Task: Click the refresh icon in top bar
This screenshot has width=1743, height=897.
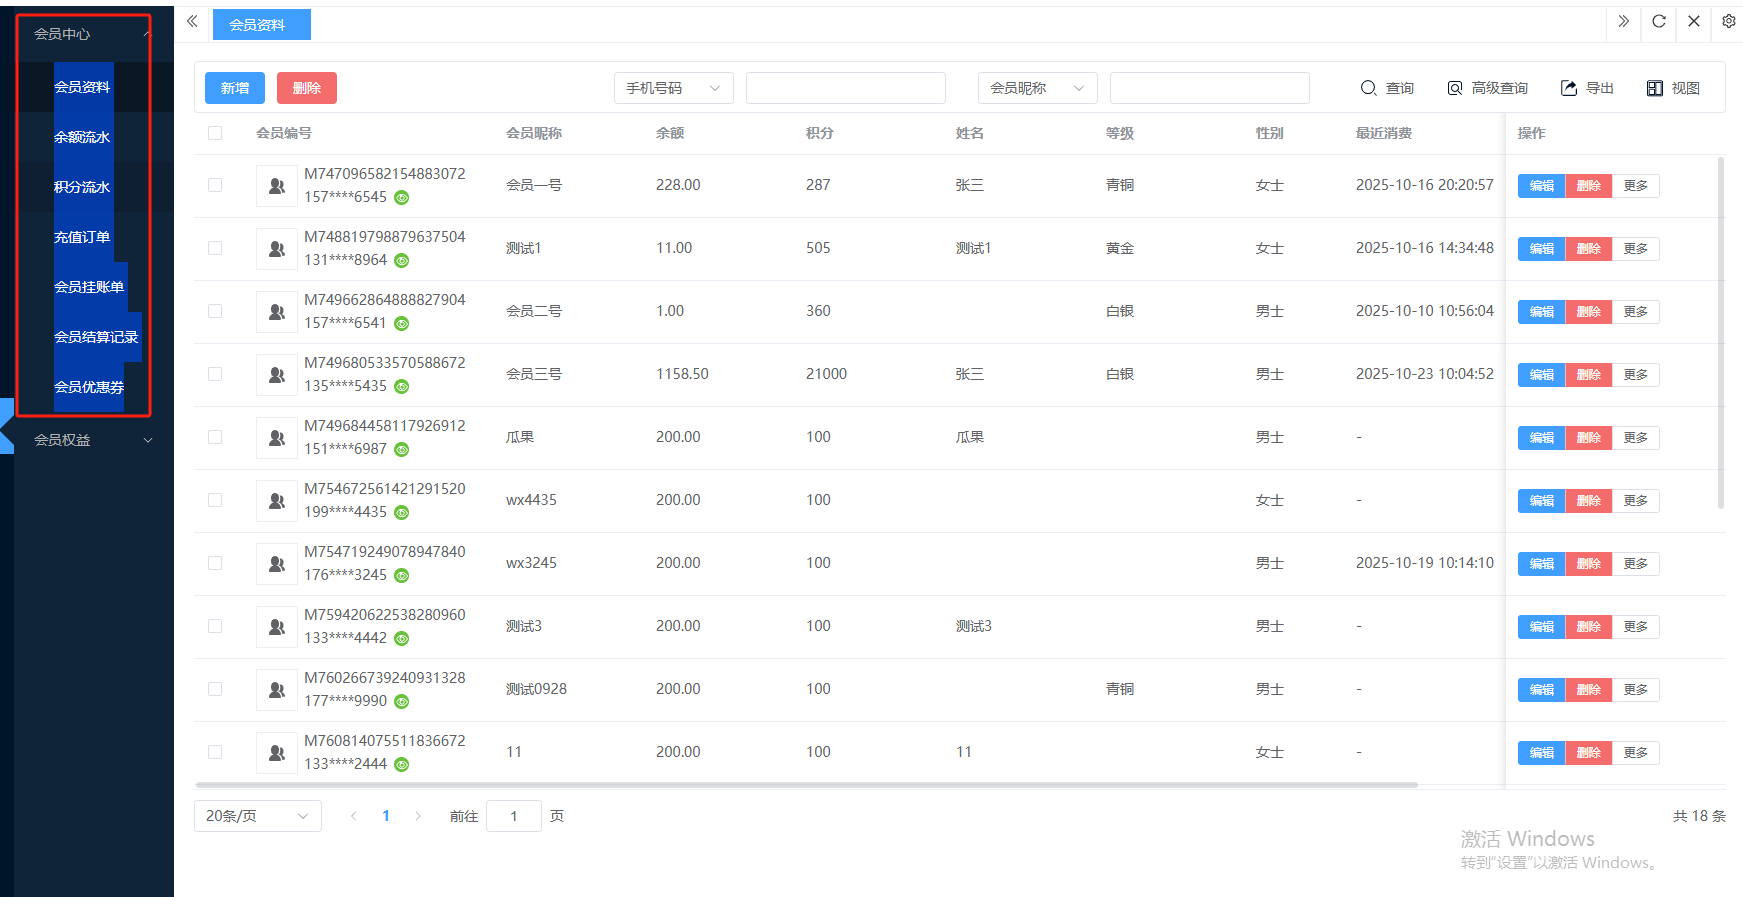Action: (x=1658, y=21)
